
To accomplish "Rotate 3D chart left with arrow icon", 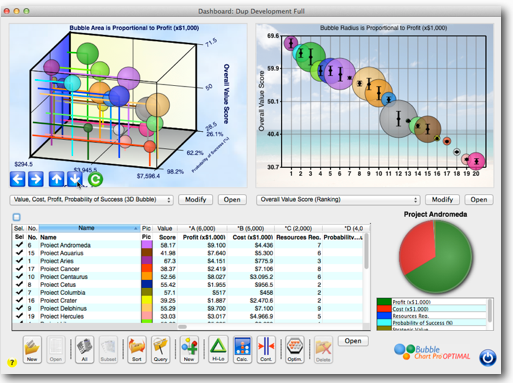I will (x=17, y=179).
